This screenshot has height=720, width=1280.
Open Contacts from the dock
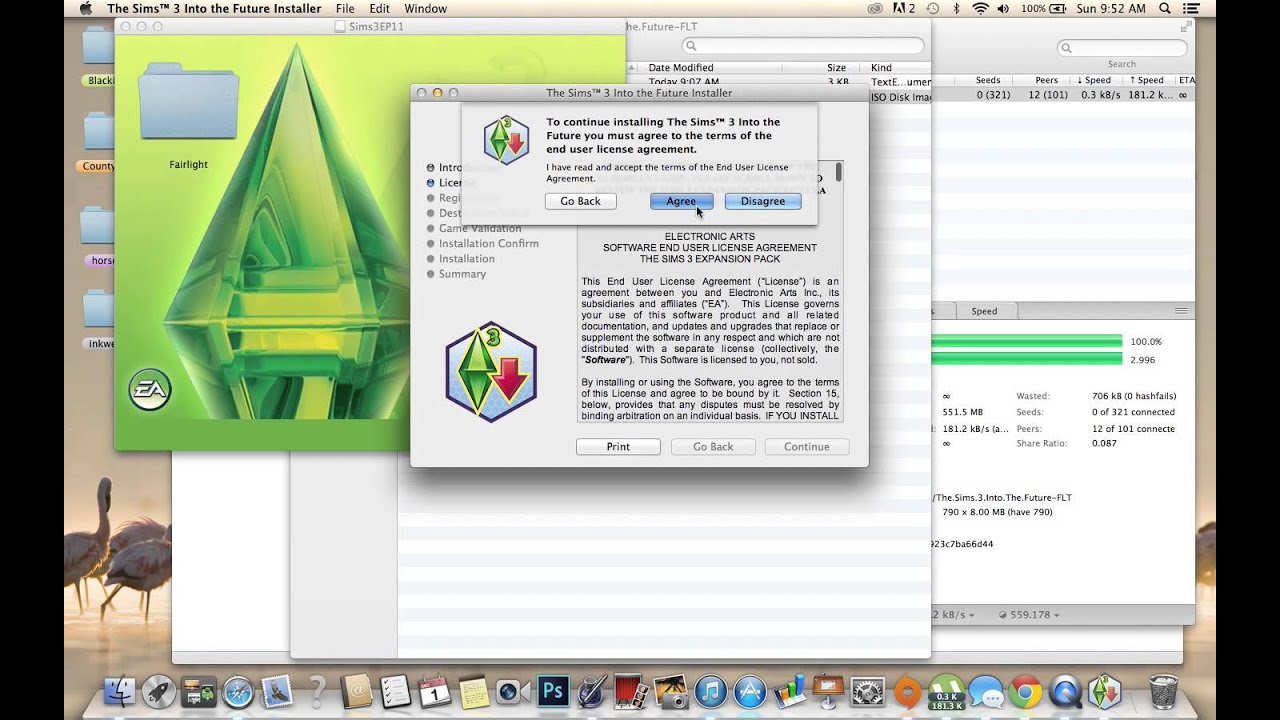pos(356,692)
